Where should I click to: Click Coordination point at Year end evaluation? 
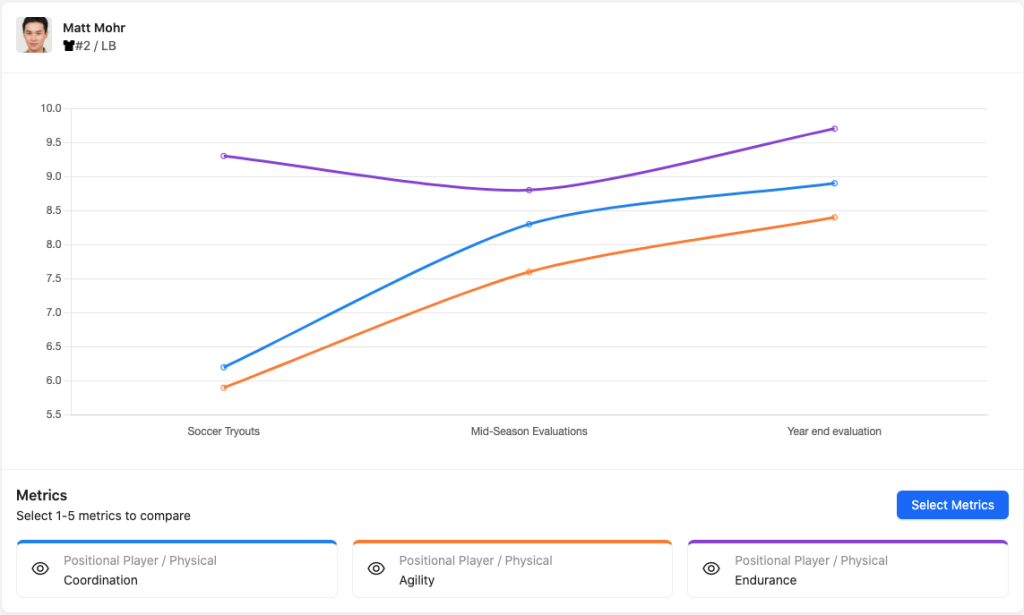coord(834,183)
